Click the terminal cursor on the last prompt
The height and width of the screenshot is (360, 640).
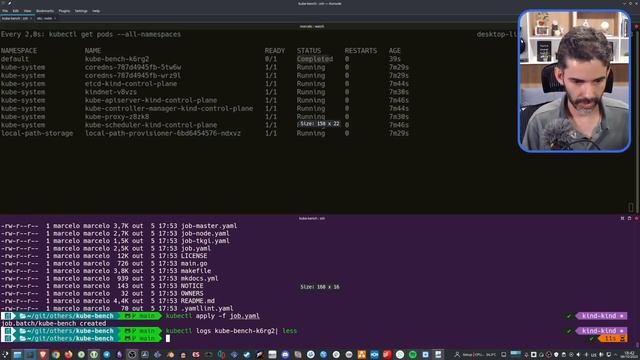coord(168,338)
